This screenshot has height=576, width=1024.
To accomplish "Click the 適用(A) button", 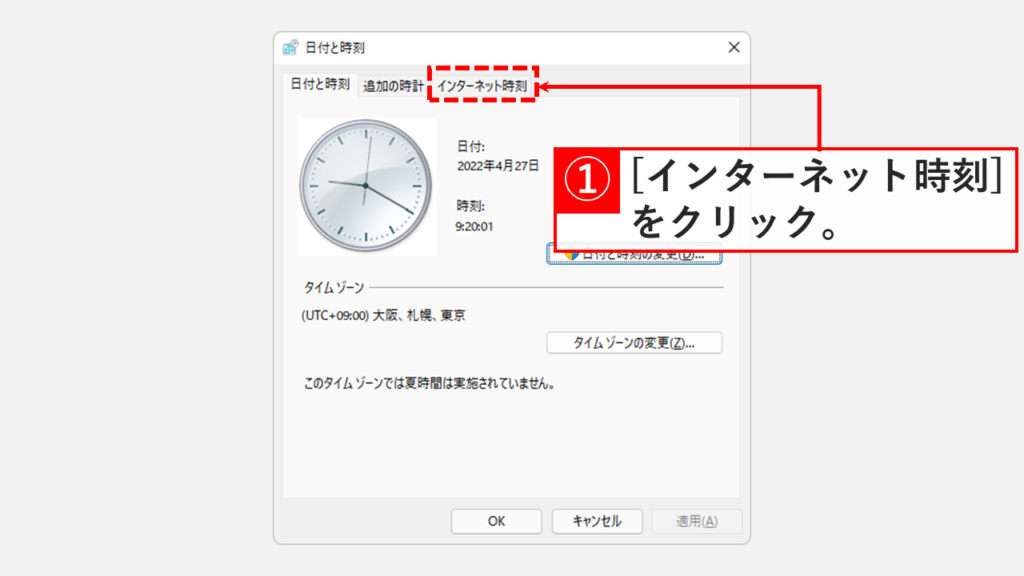I will point(697,521).
